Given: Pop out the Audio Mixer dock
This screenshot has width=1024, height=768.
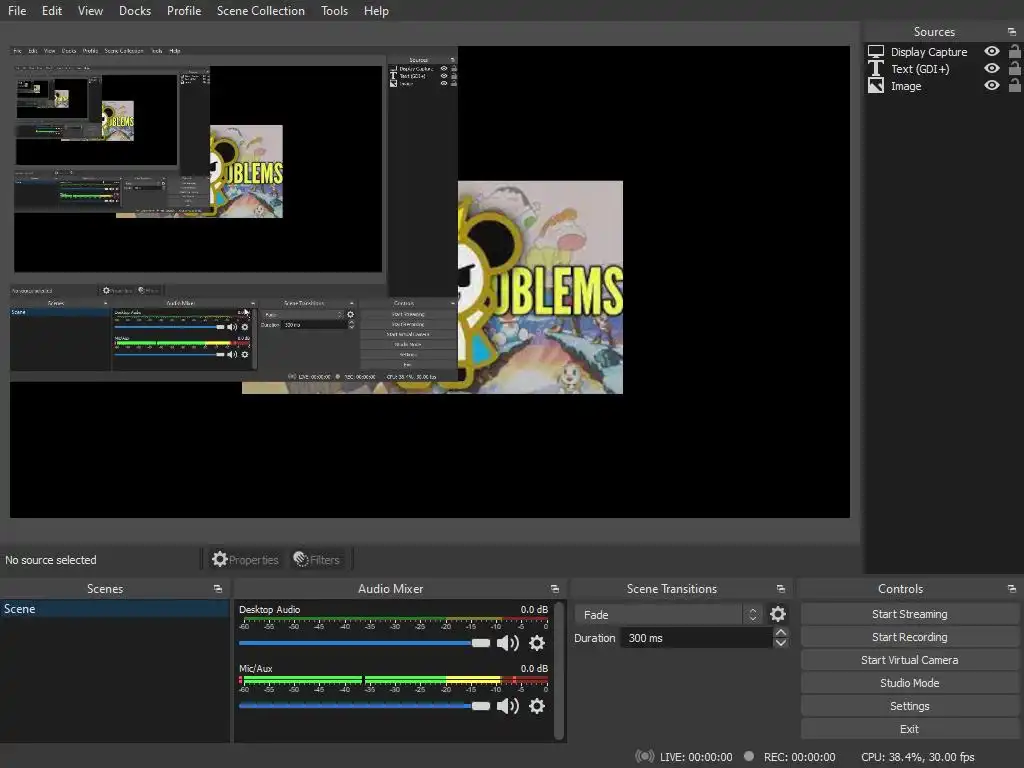Looking at the screenshot, I should click(554, 589).
